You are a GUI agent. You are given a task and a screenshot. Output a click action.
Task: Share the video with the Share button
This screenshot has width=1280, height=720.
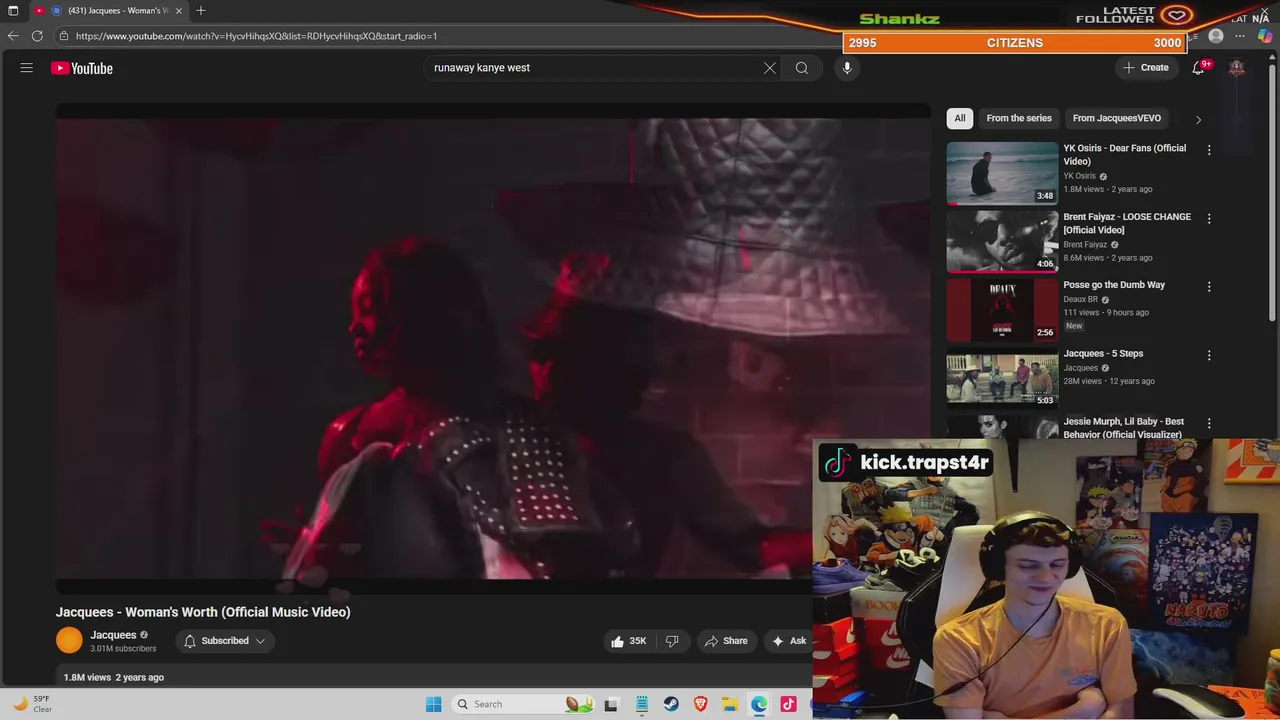tap(726, 641)
